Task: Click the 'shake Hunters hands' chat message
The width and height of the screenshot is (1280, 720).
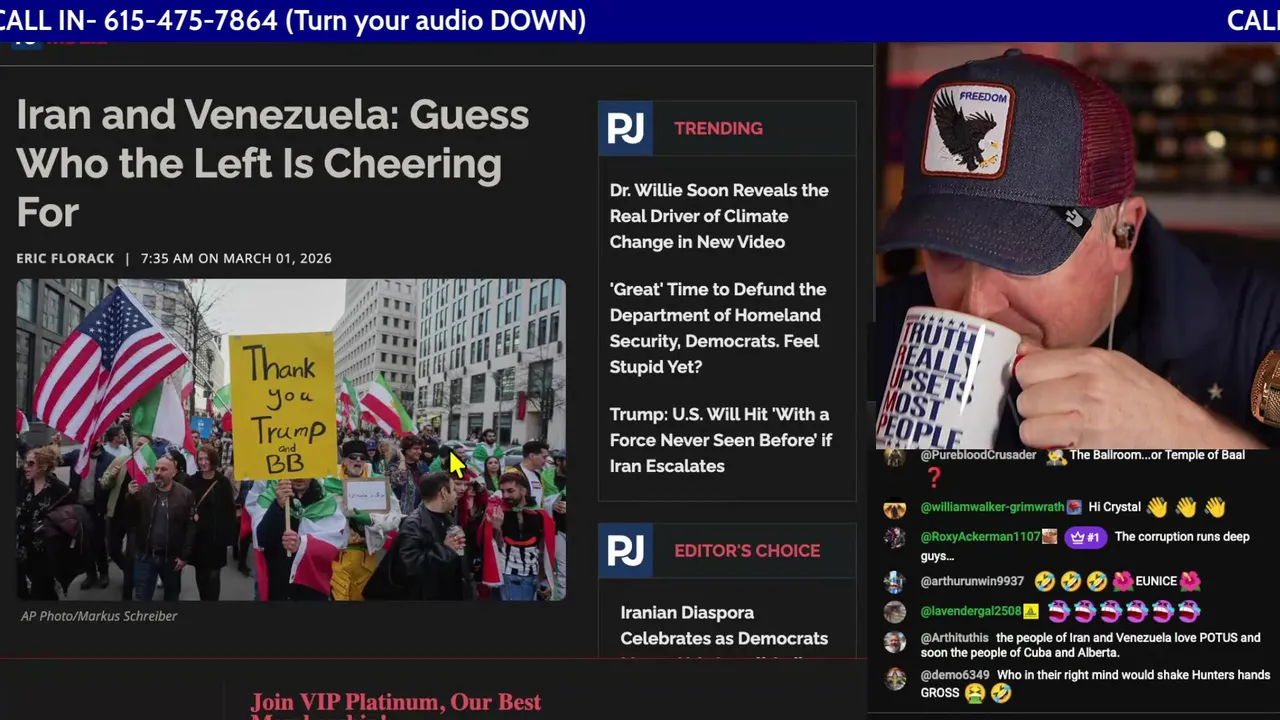Action: tap(1095, 684)
